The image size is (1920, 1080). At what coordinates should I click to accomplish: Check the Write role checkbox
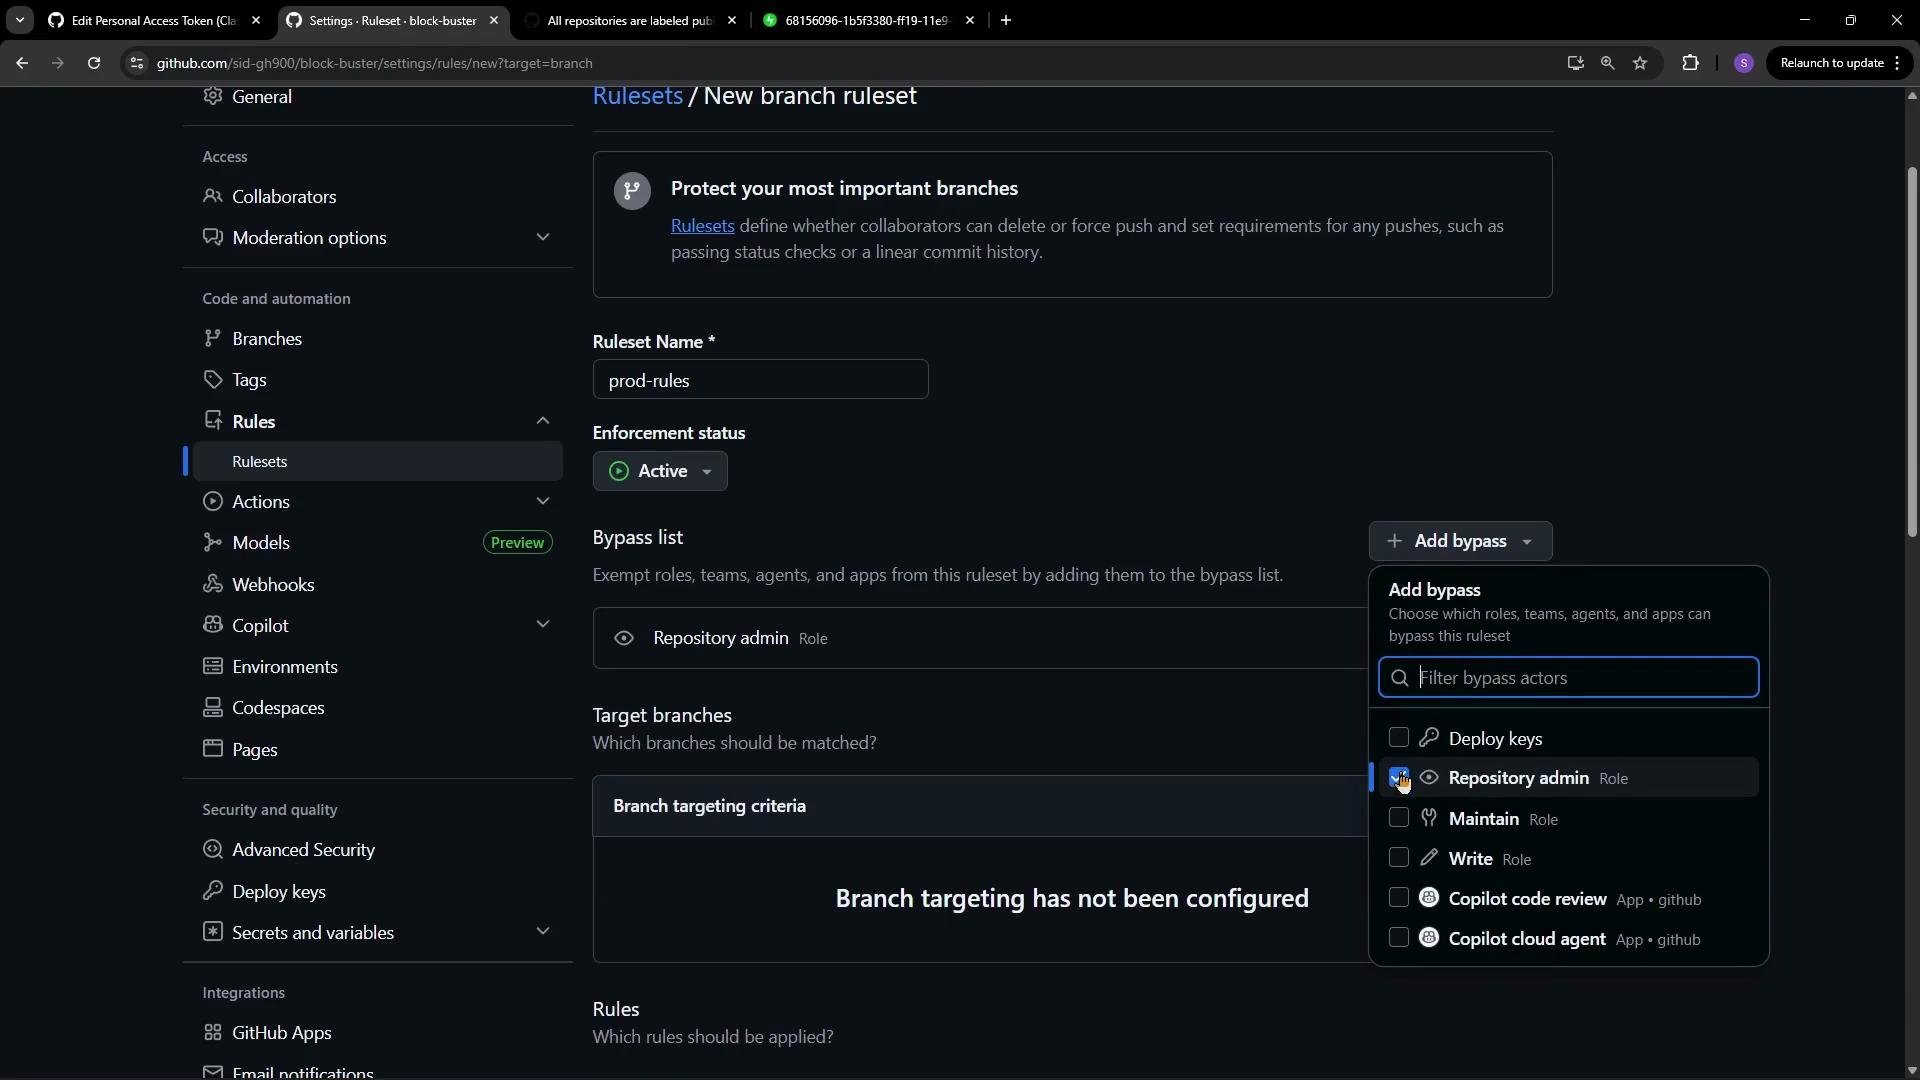pos(1399,858)
